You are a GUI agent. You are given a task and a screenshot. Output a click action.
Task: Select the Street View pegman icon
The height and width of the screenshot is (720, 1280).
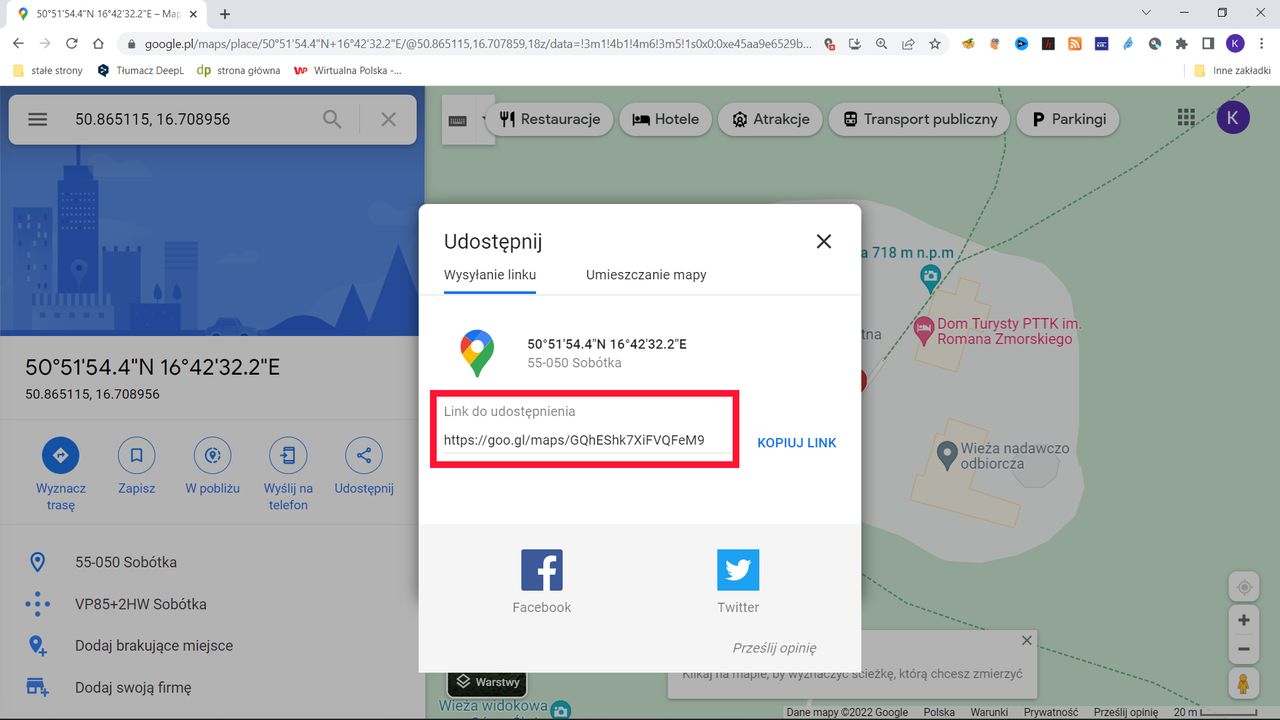(x=1243, y=684)
